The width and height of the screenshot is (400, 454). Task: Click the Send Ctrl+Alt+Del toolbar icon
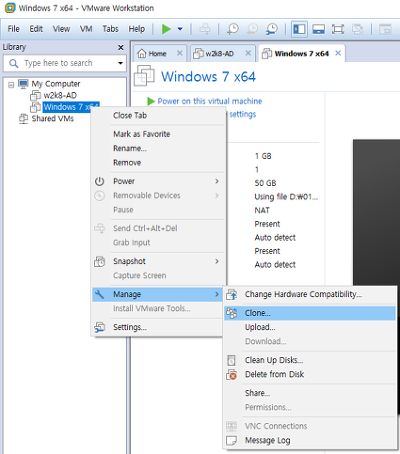click(205, 29)
